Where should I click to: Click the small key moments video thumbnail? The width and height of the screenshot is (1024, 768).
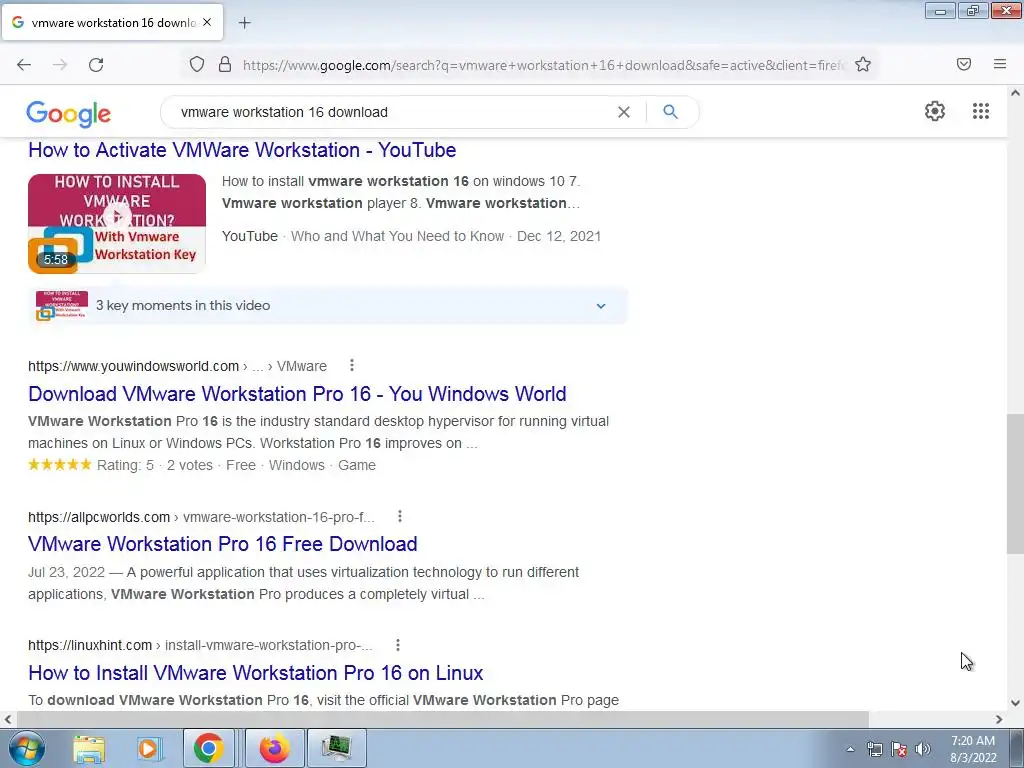(61, 306)
